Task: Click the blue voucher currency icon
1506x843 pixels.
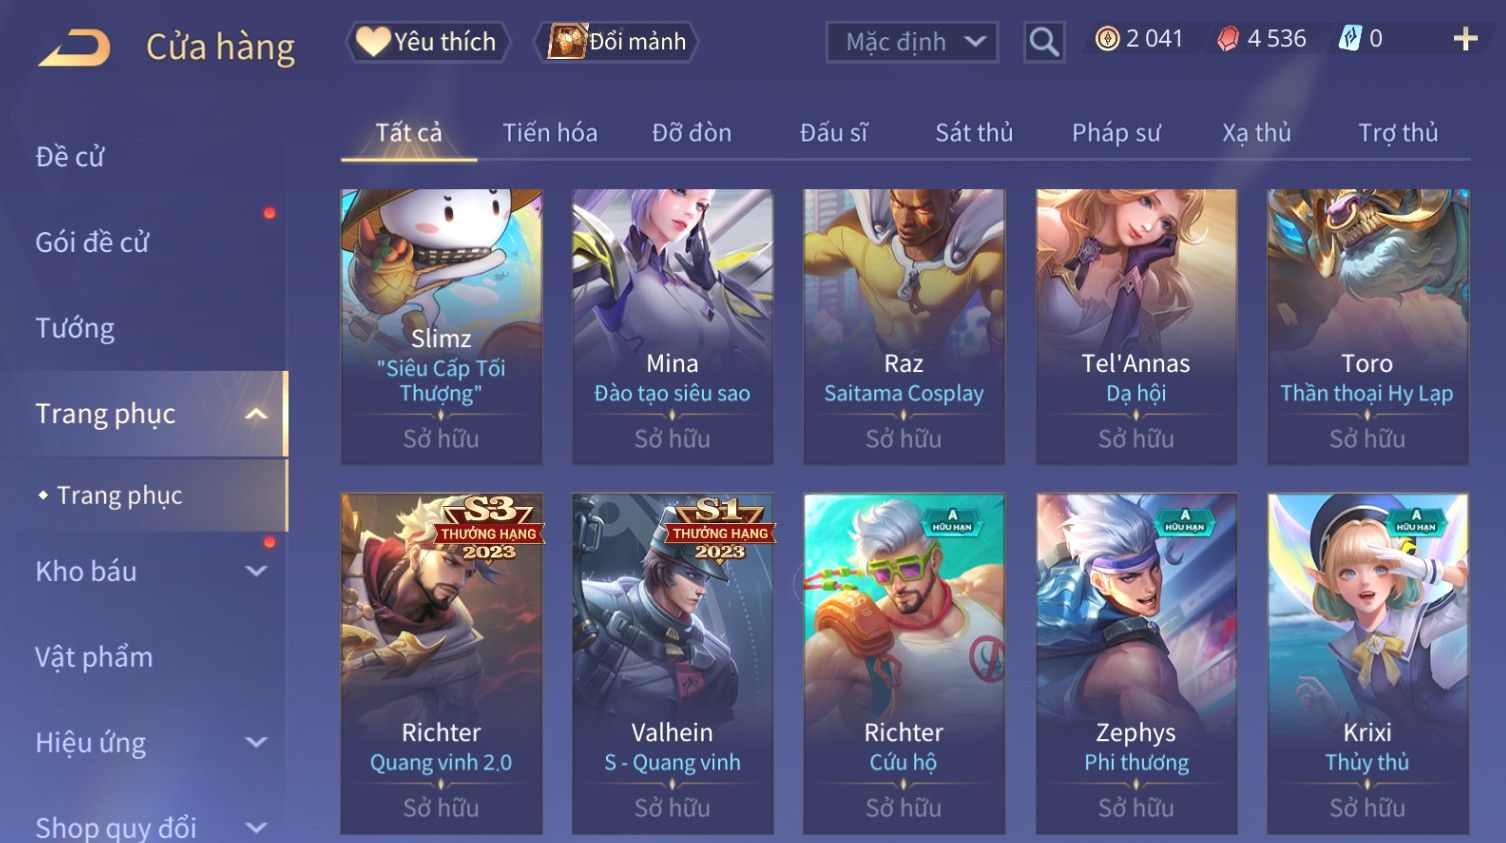Action: point(1350,39)
